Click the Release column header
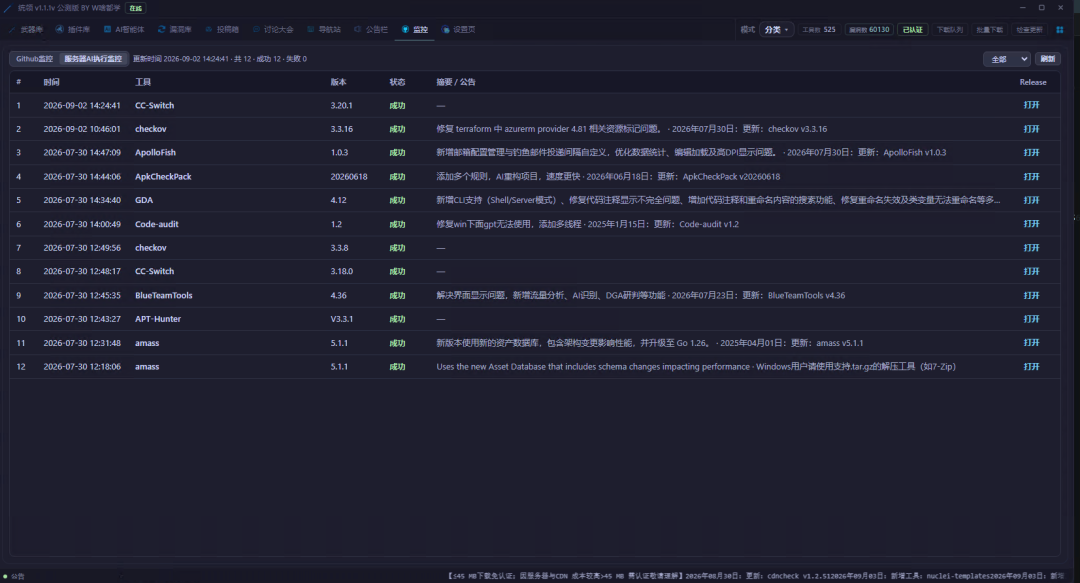The height and width of the screenshot is (583, 1080). click(1032, 82)
